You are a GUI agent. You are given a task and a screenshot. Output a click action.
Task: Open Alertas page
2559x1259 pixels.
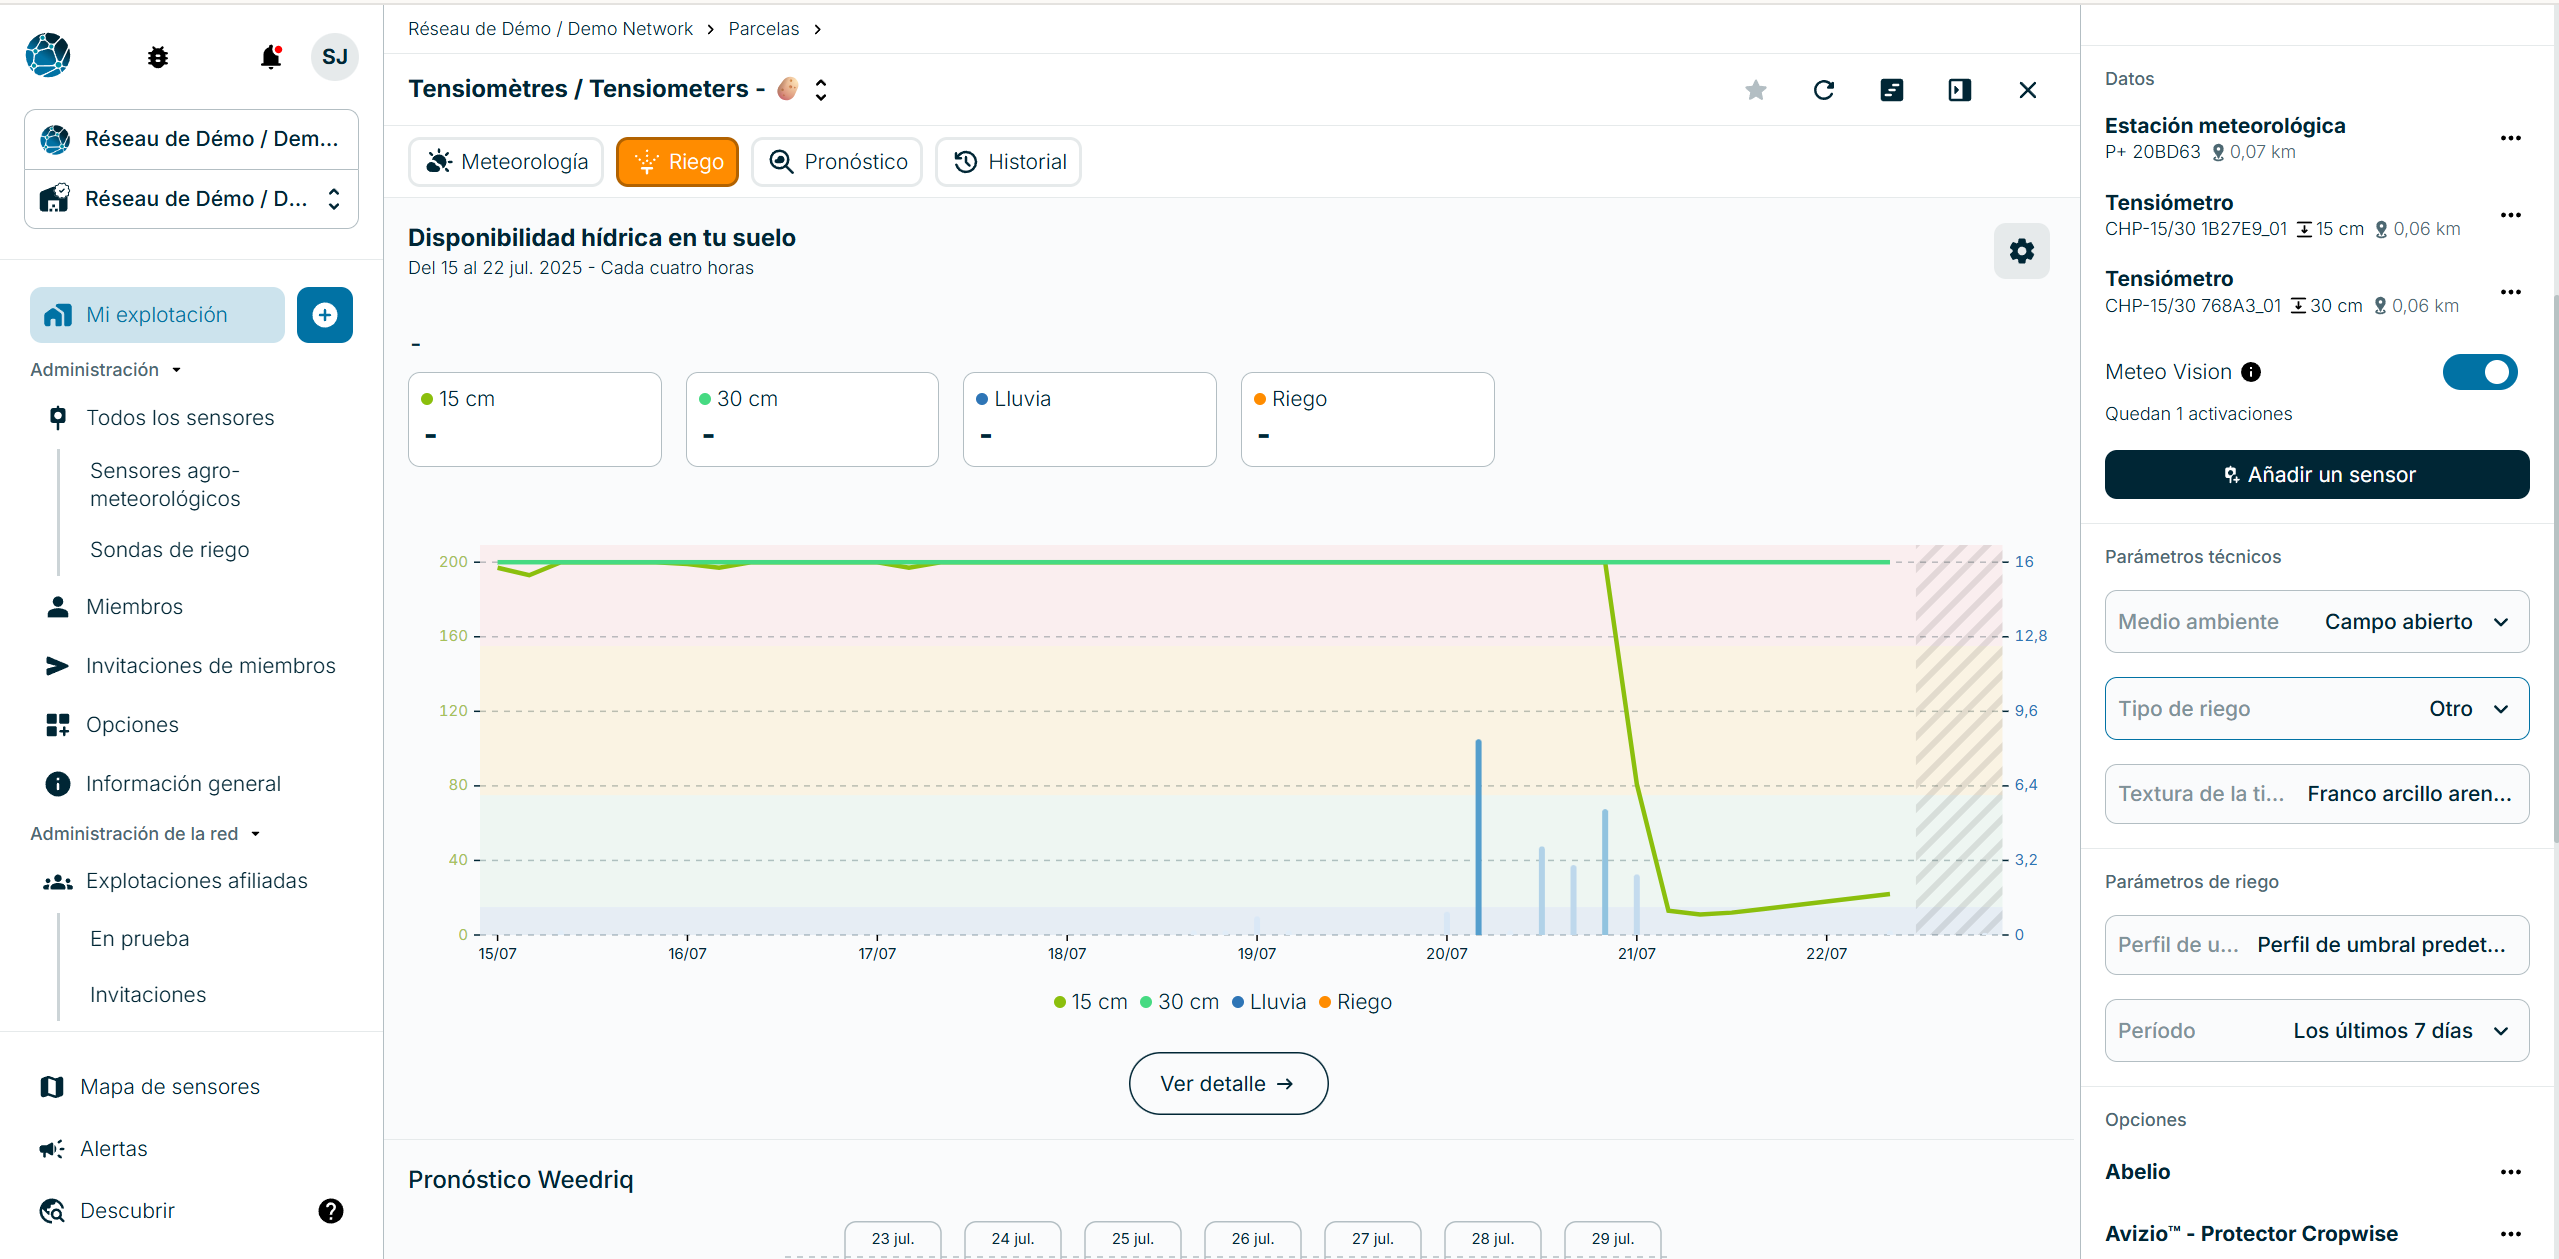coord(113,1149)
